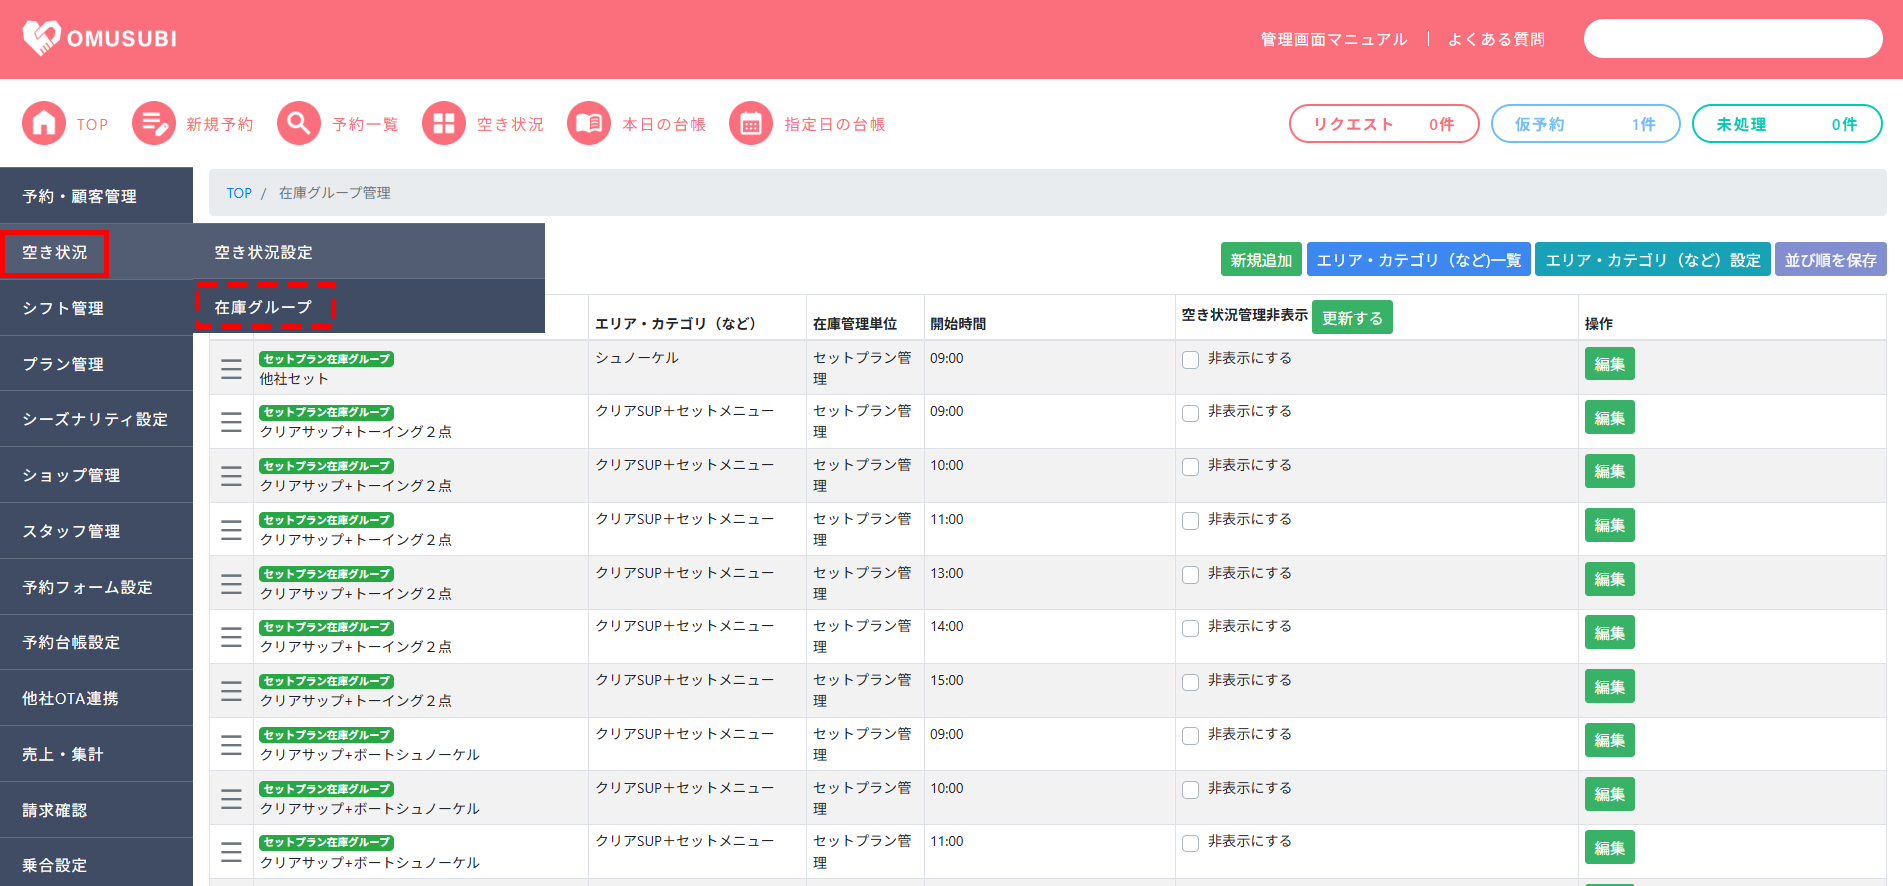Check 非表示にする for the 他社セット row

pos(1190,360)
